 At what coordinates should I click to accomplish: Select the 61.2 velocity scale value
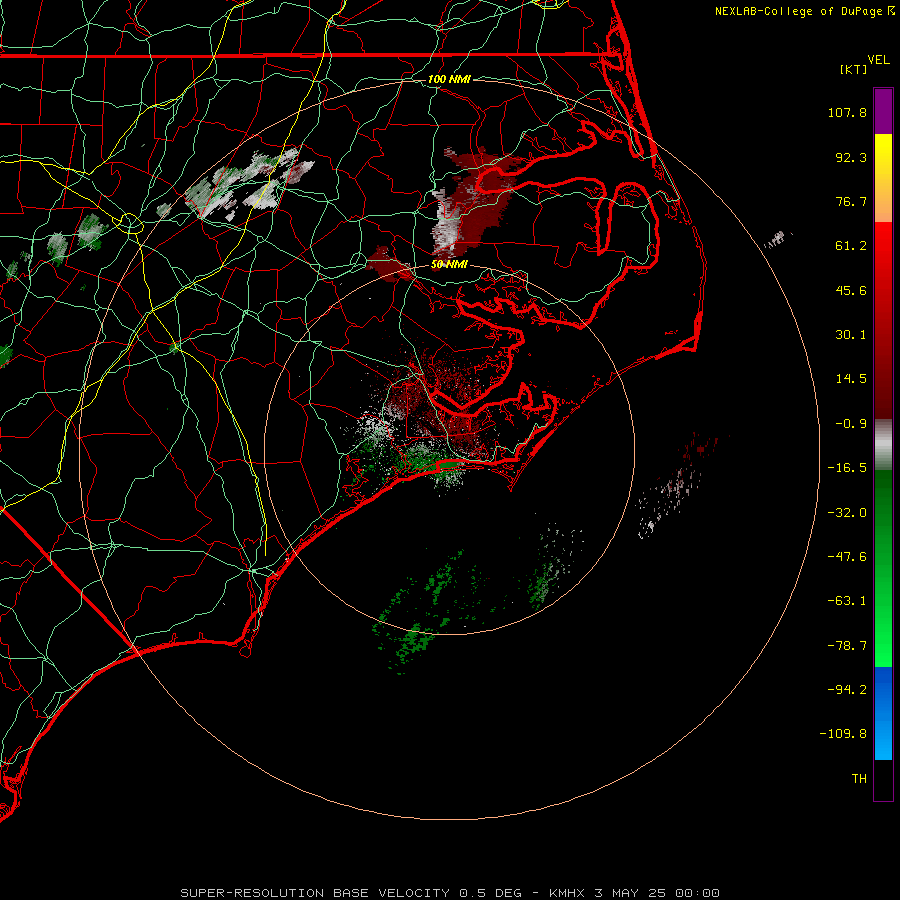tap(851, 246)
